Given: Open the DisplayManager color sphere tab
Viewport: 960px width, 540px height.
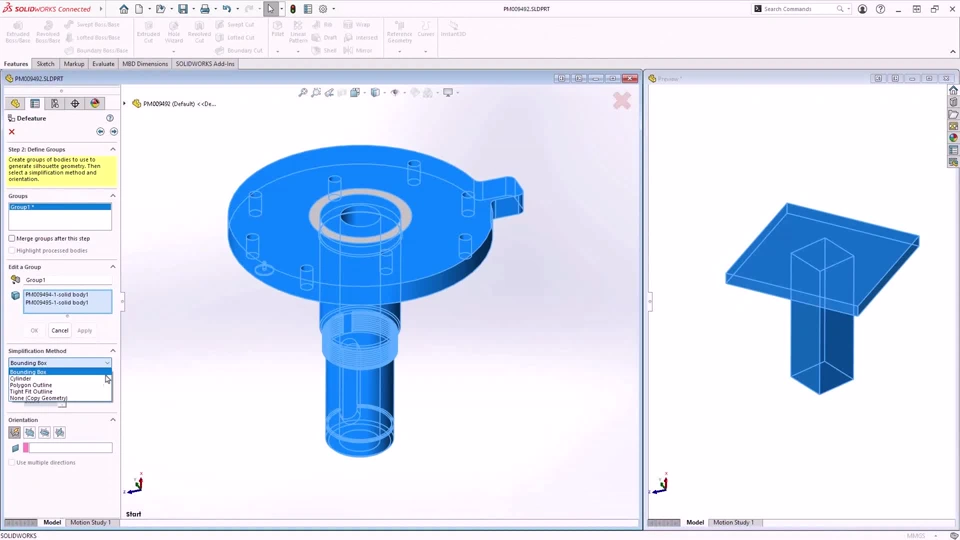Looking at the screenshot, I should 95,103.
